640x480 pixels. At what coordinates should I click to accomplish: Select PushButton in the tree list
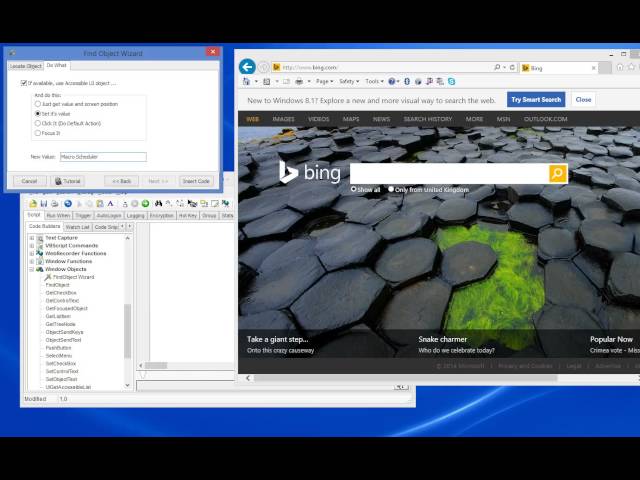58,348
